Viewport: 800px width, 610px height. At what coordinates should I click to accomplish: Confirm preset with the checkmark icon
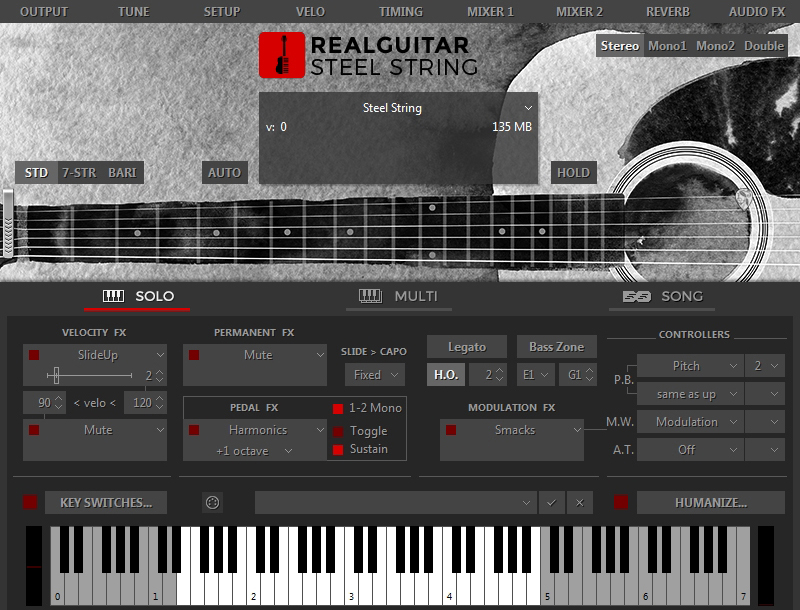(x=552, y=503)
